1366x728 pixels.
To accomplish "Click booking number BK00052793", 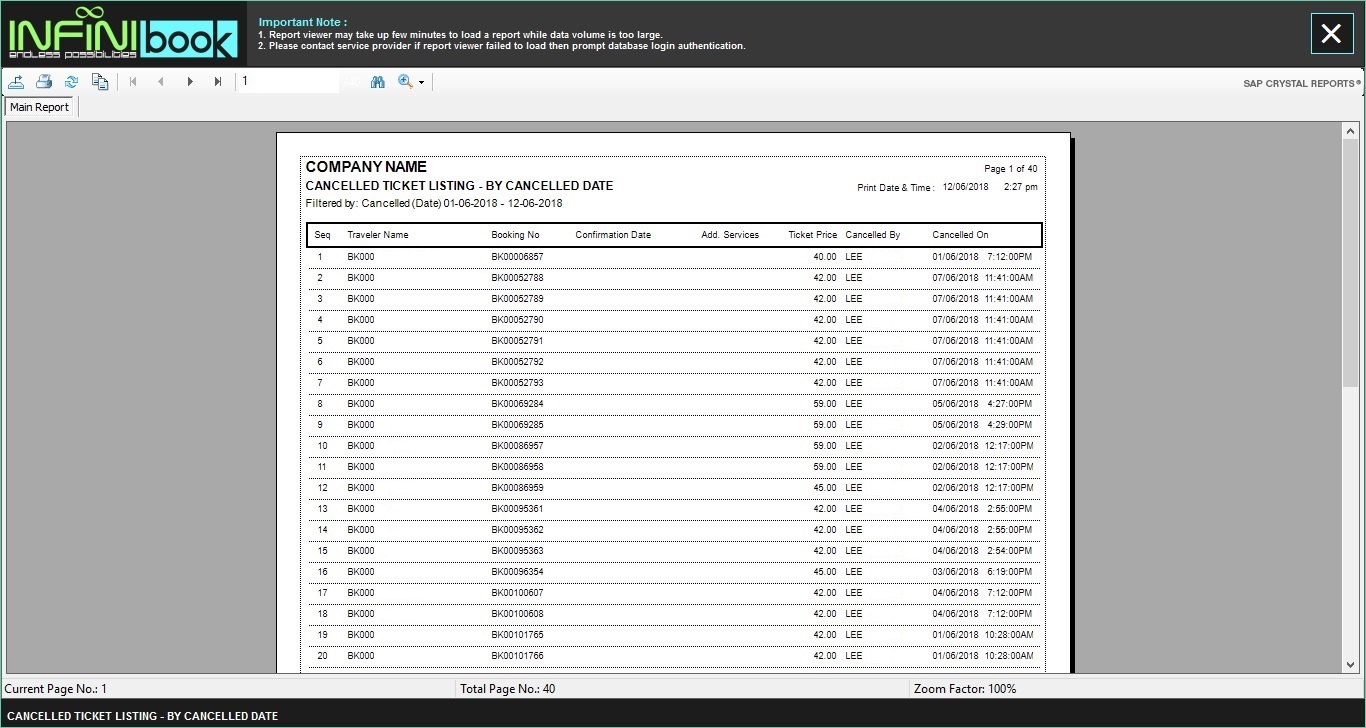I will tap(517, 383).
